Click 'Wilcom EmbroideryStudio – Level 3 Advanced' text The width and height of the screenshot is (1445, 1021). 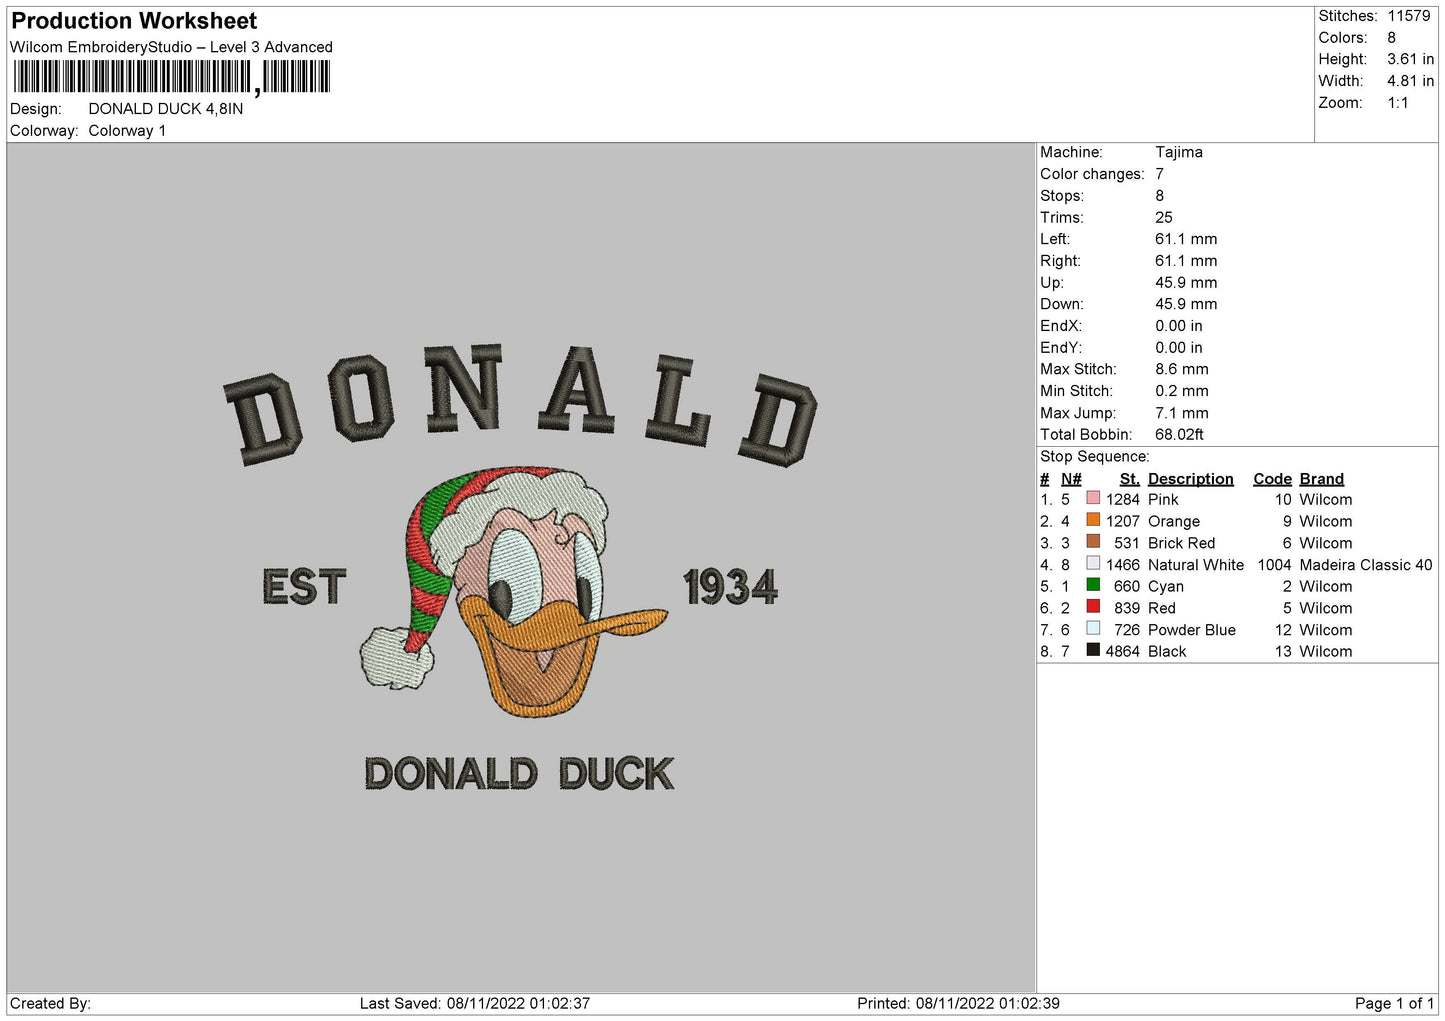(171, 47)
